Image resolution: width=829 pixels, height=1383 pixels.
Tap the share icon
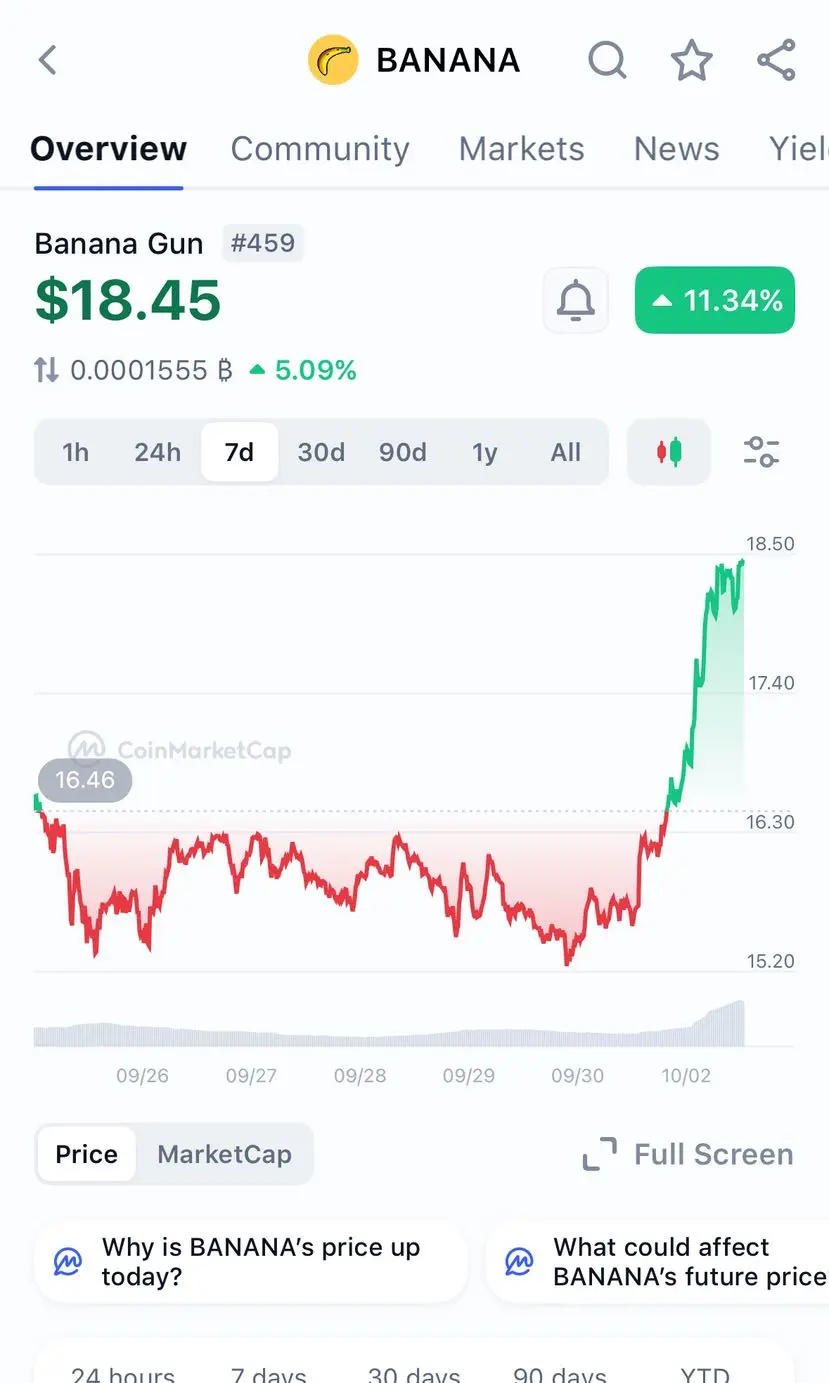[x=776, y=61]
